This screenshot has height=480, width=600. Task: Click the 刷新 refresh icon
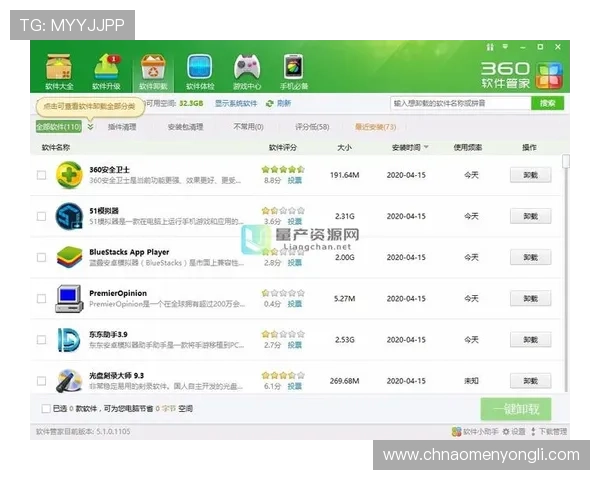click(270, 104)
